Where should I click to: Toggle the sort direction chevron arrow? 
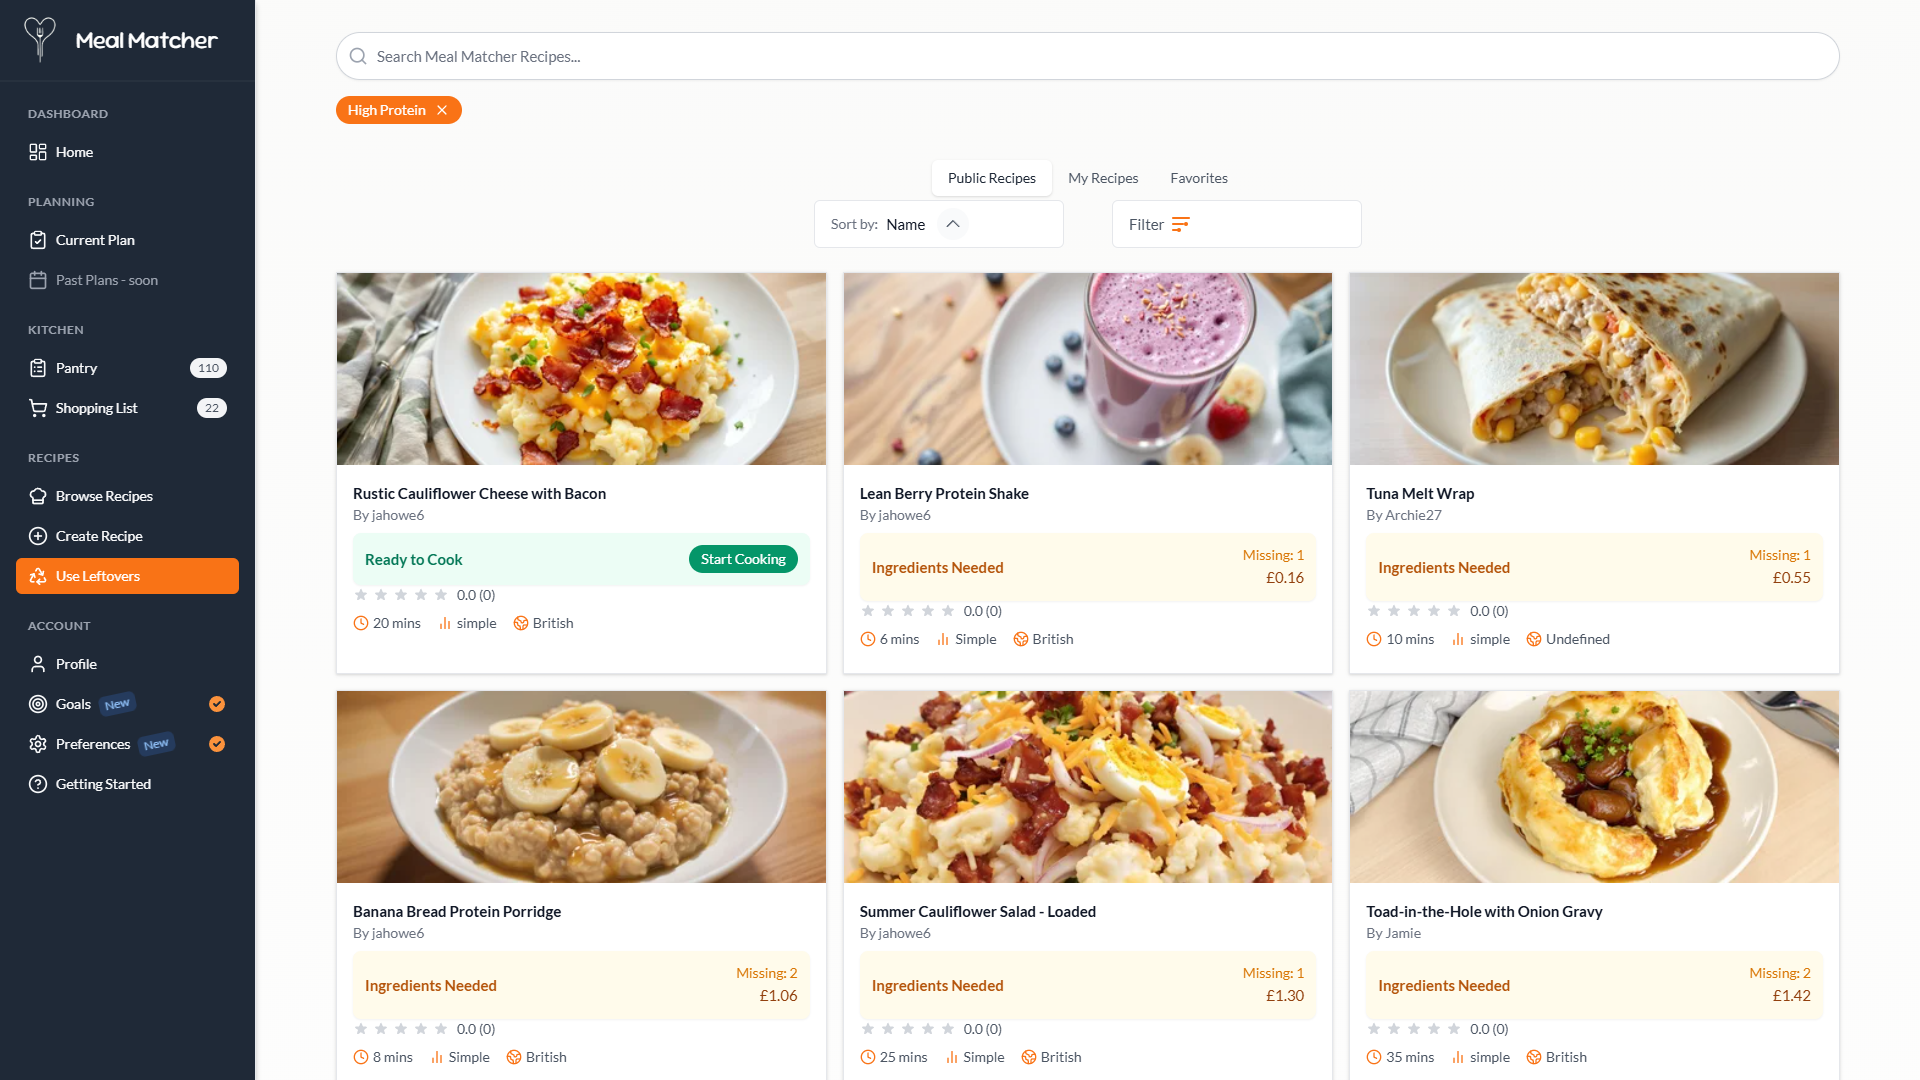pos(953,224)
